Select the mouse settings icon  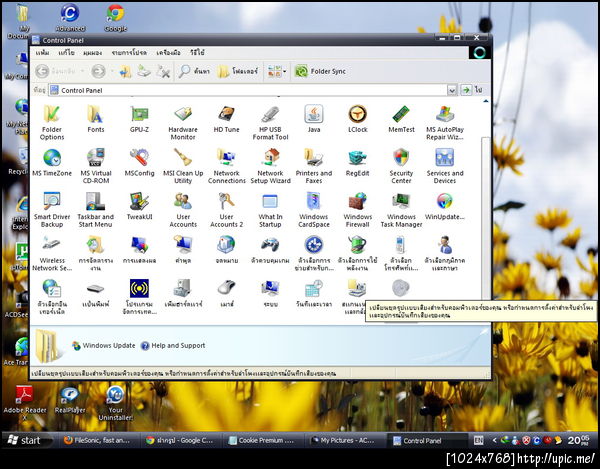click(227, 293)
